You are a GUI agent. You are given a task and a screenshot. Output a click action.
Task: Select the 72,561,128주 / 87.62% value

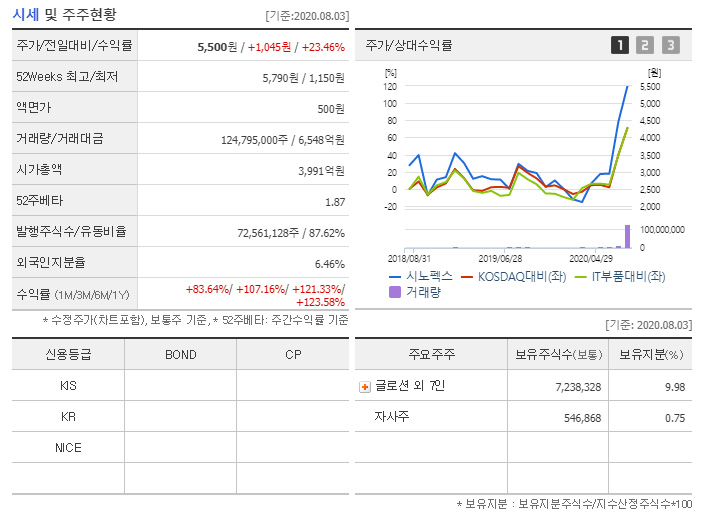(x=291, y=233)
